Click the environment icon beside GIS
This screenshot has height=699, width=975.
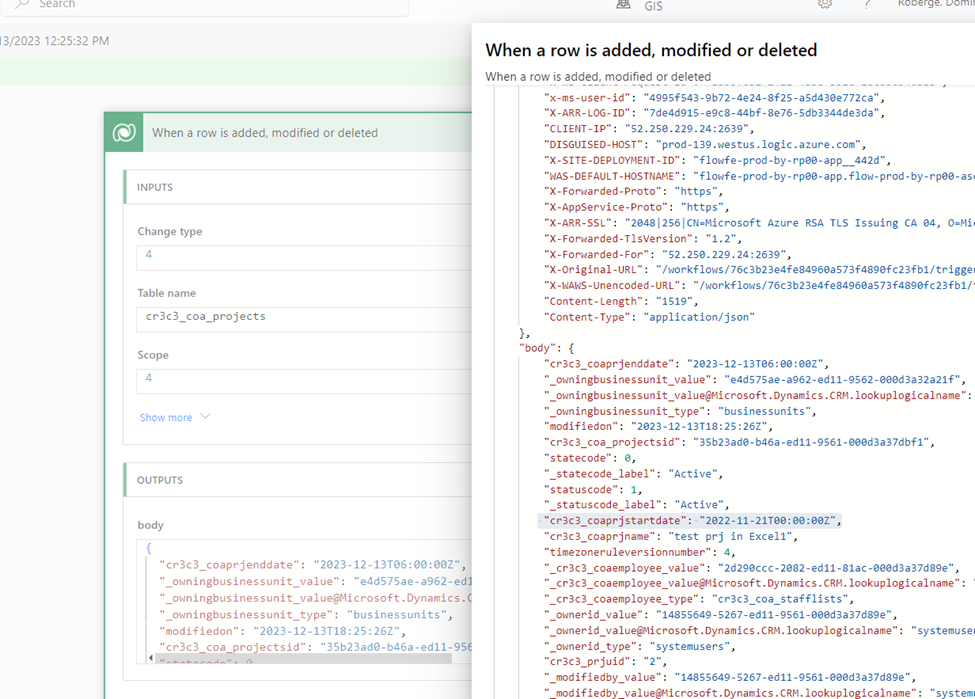[x=623, y=4]
